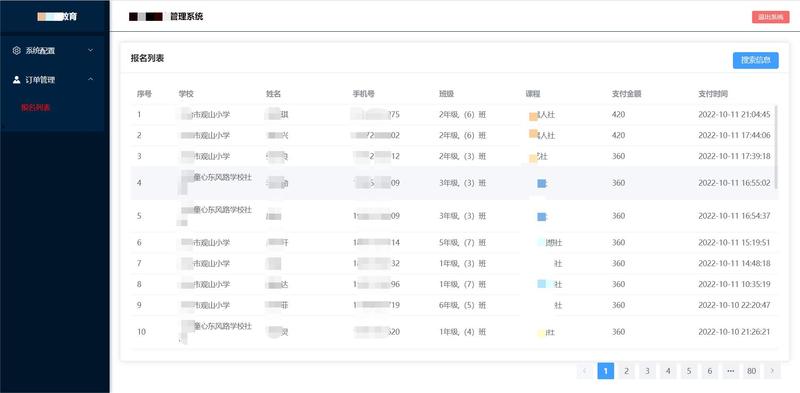Click payment time 2022-10-11 17:44:06
This screenshot has width=800, height=393.
click(734, 135)
